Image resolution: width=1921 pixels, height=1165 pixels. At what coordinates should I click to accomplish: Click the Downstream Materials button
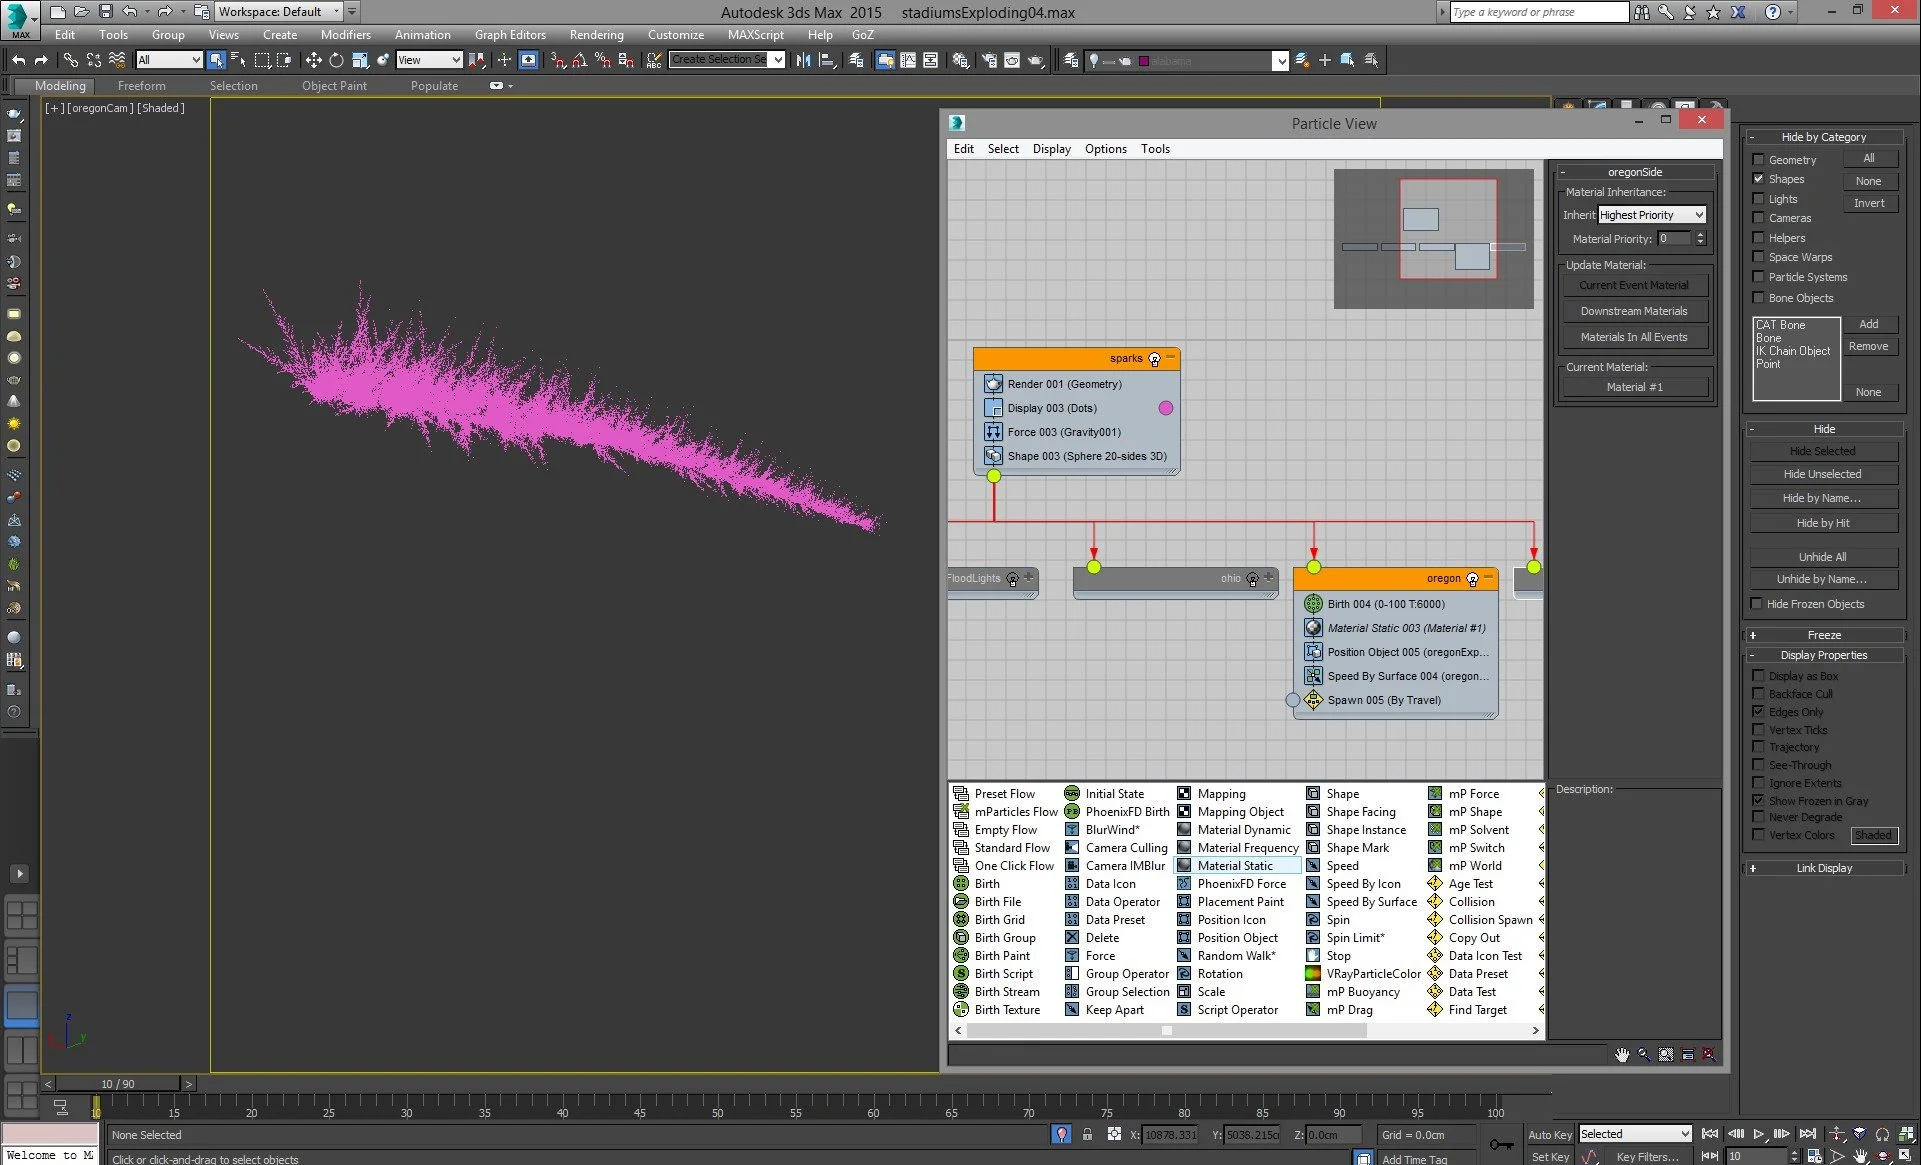[1633, 311]
